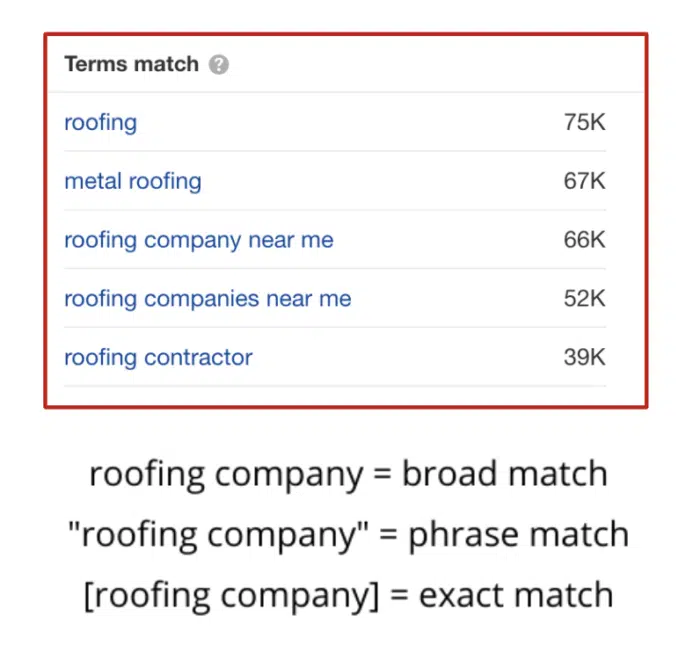Select the "roofing companies near me" keyword
This screenshot has width=700, height=645.
click(x=207, y=299)
